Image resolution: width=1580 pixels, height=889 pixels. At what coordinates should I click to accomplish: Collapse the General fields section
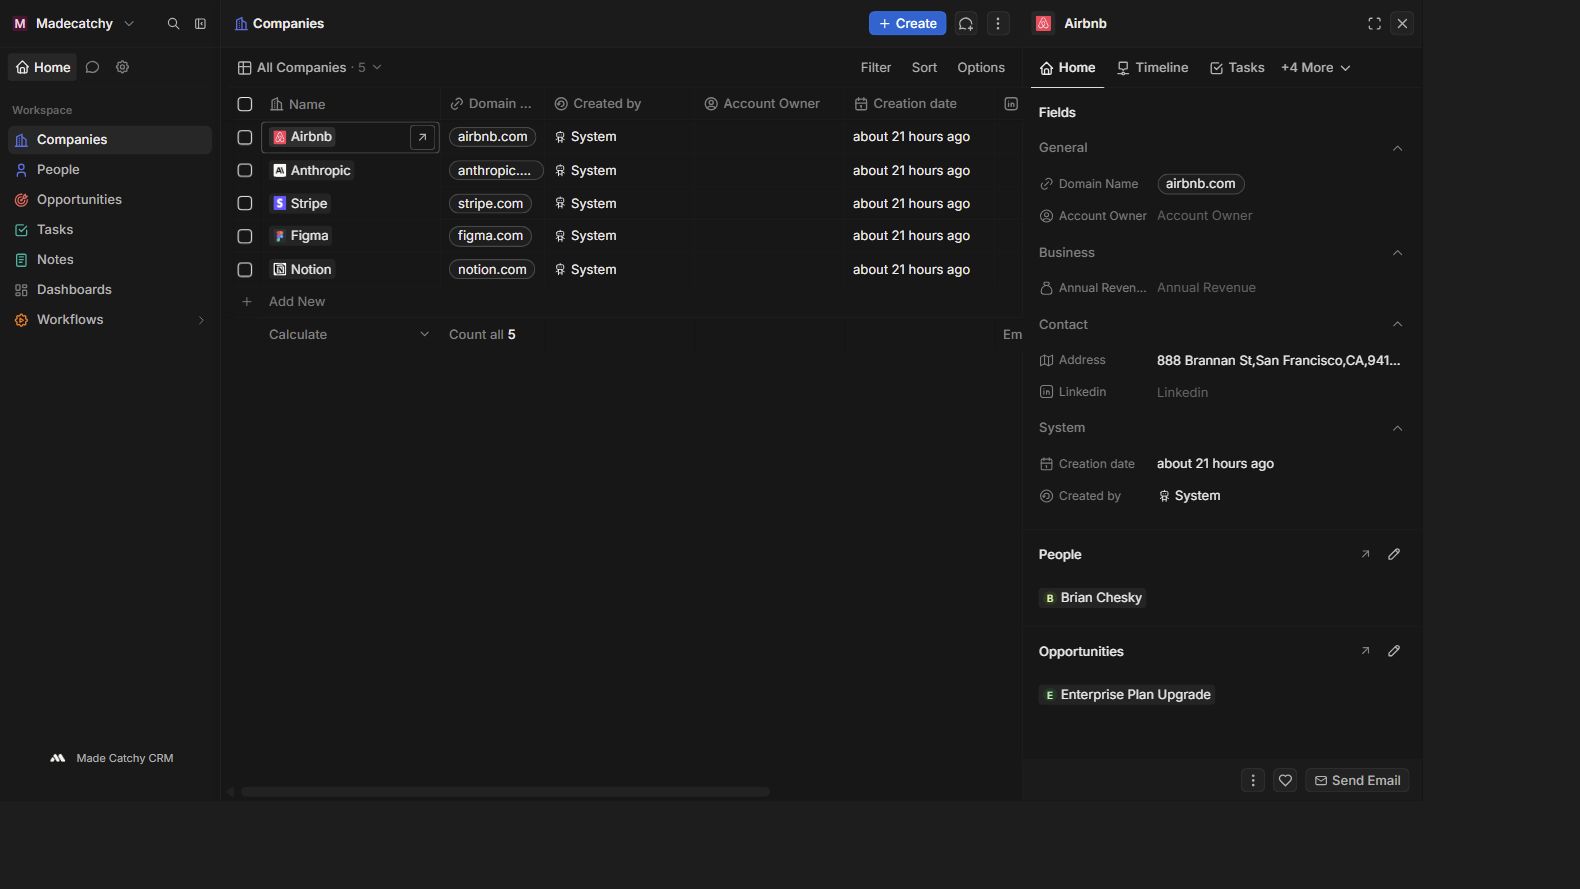(x=1398, y=148)
